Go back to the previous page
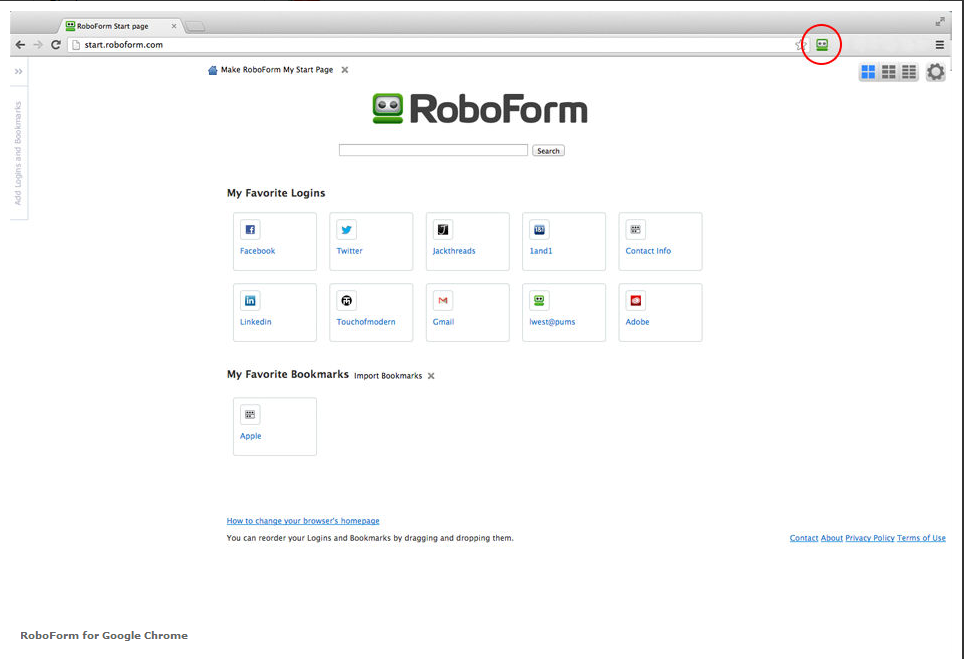 [x=20, y=44]
